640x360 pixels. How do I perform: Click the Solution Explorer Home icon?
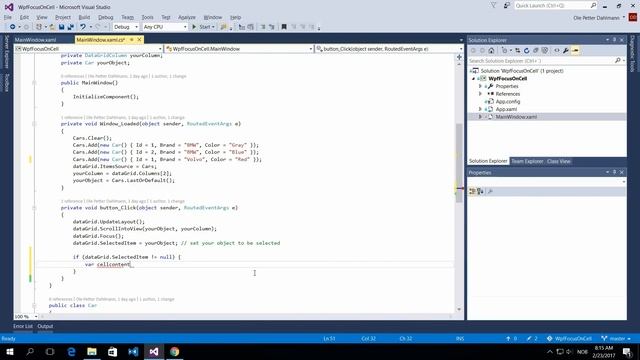(x=491, y=51)
